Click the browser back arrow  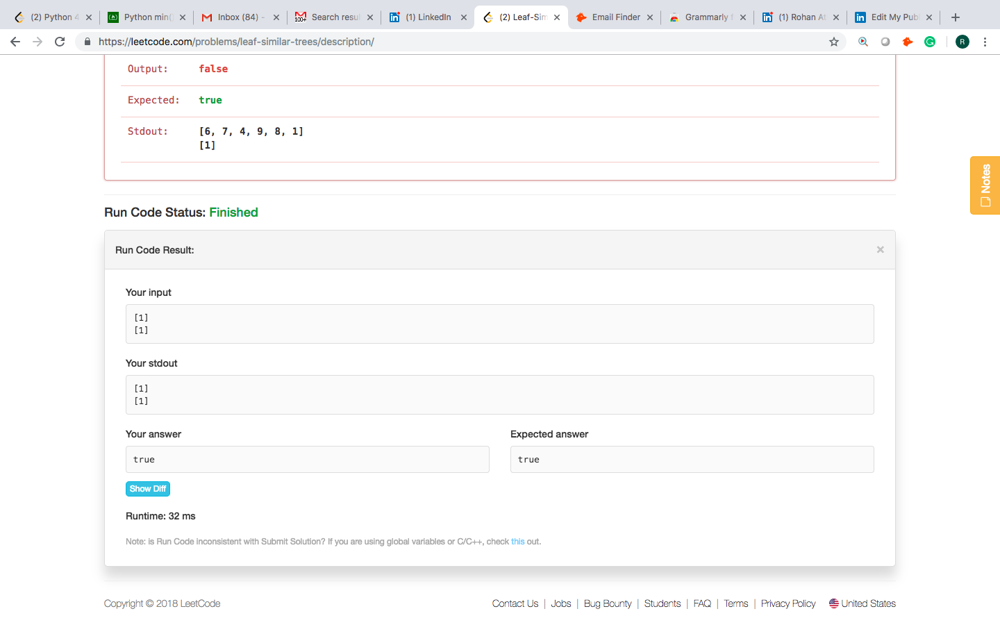pos(15,42)
